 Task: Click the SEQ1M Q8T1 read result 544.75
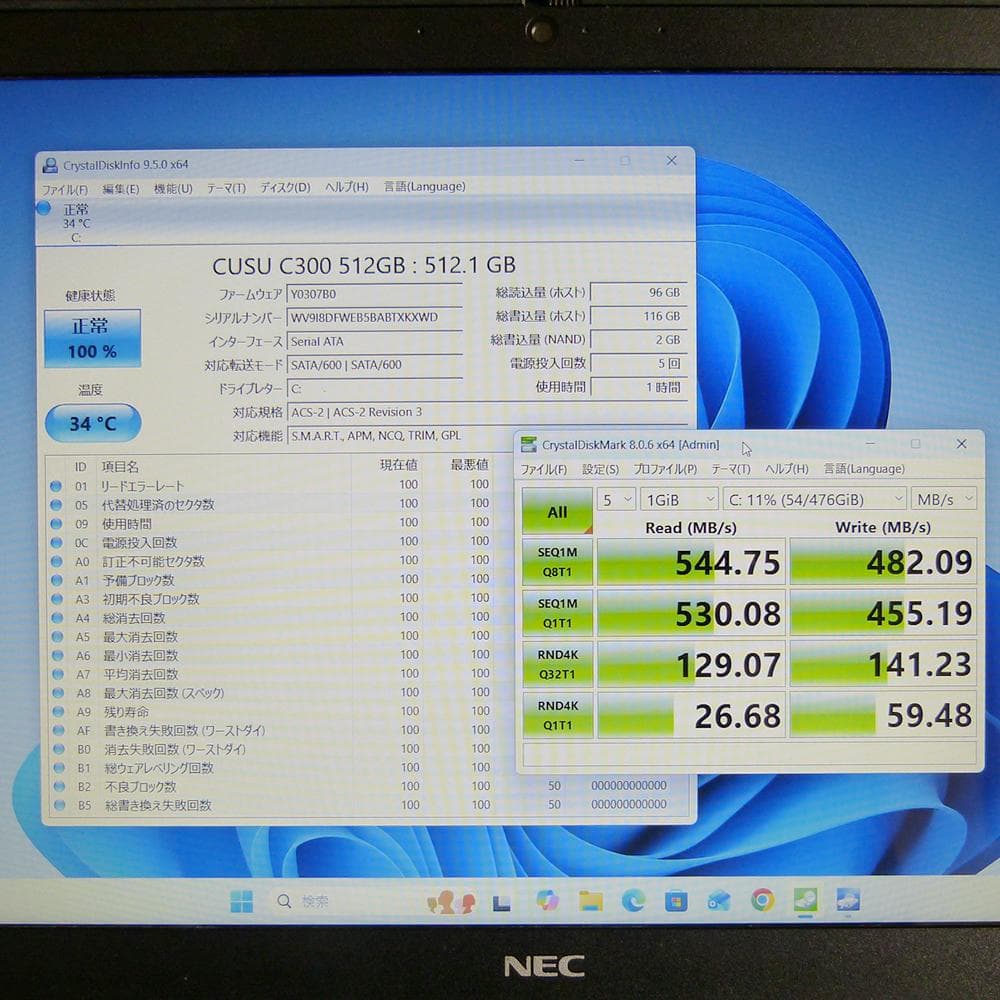tap(691, 562)
